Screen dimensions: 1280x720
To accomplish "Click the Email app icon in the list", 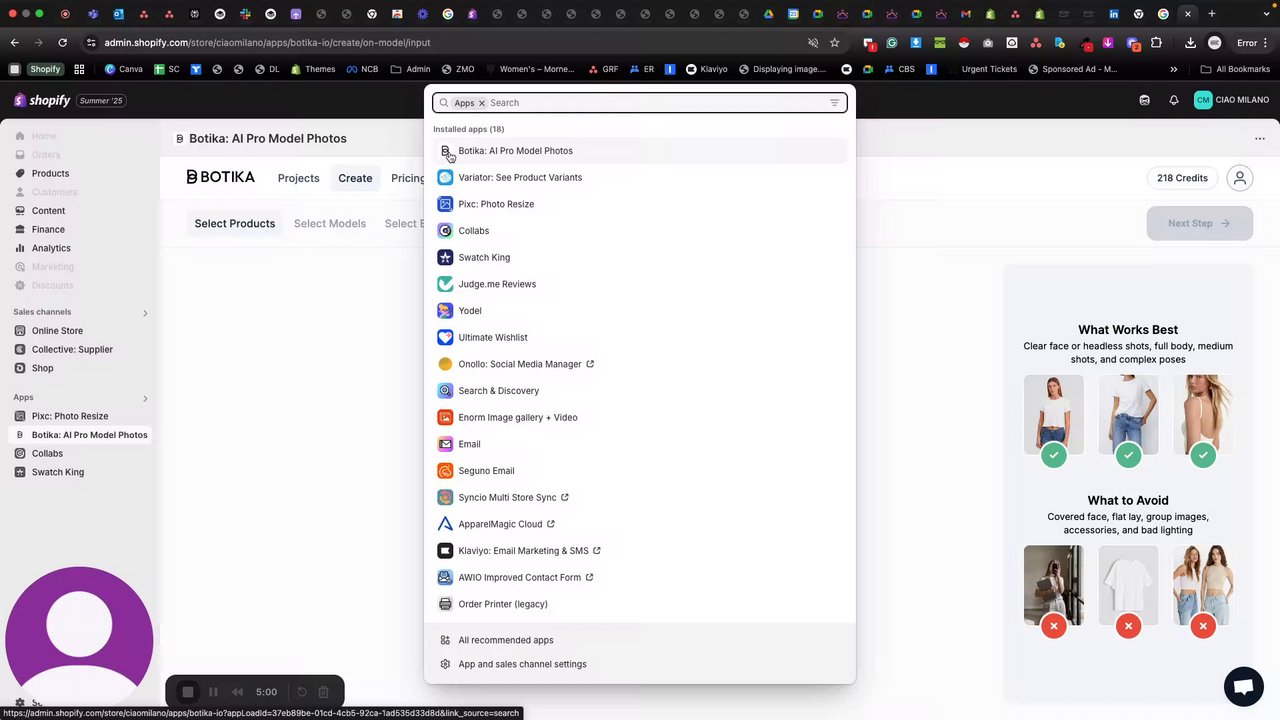I will (445, 444).
